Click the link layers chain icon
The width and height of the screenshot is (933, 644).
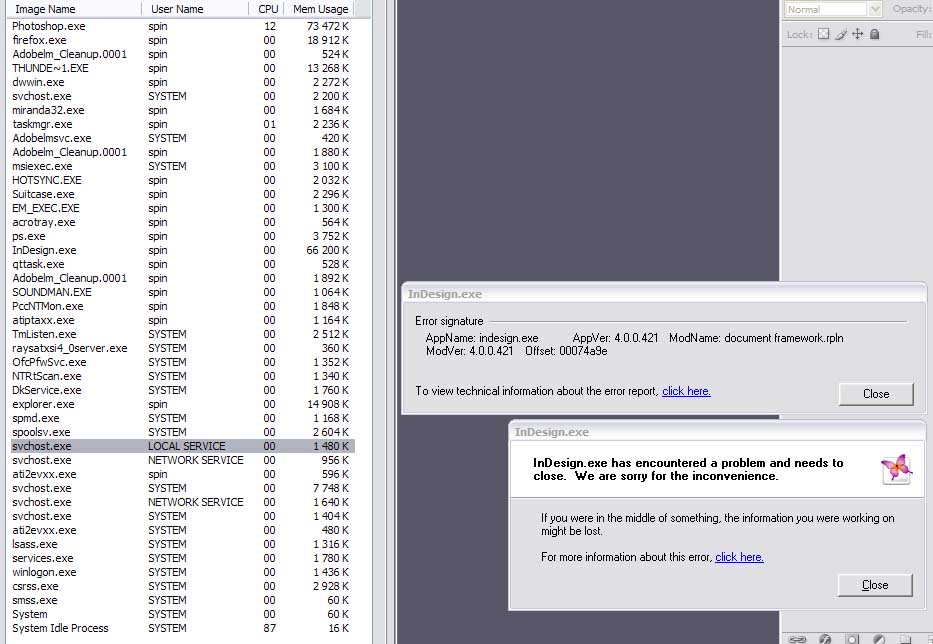(797, 639)
